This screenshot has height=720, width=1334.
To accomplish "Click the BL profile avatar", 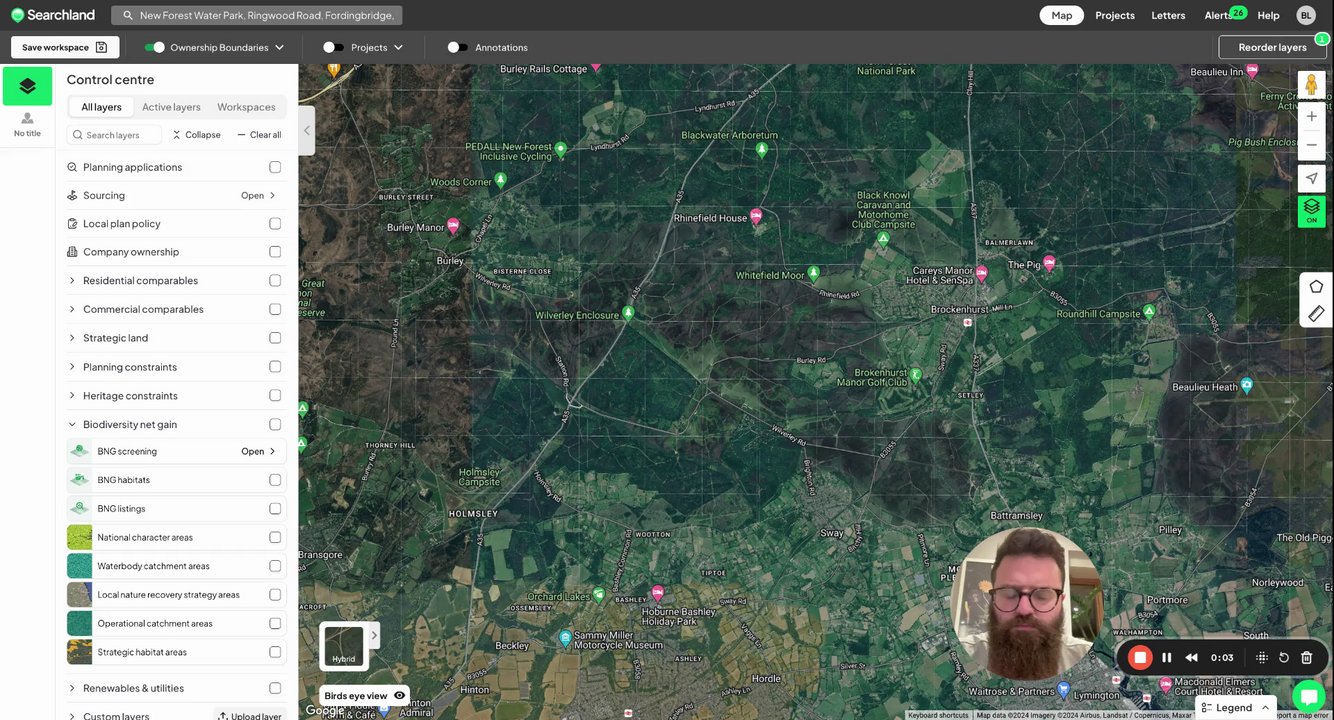I will click(x=1306, y=15).
